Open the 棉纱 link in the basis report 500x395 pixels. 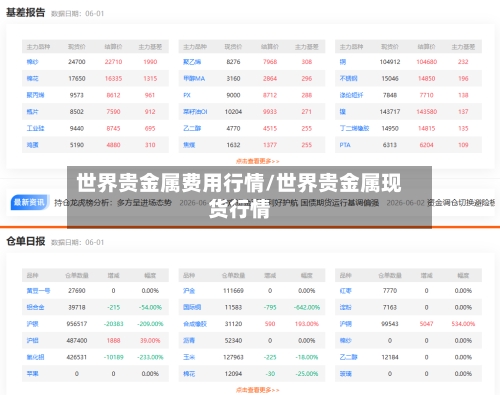pyautogui.click(x=33, y=62)
